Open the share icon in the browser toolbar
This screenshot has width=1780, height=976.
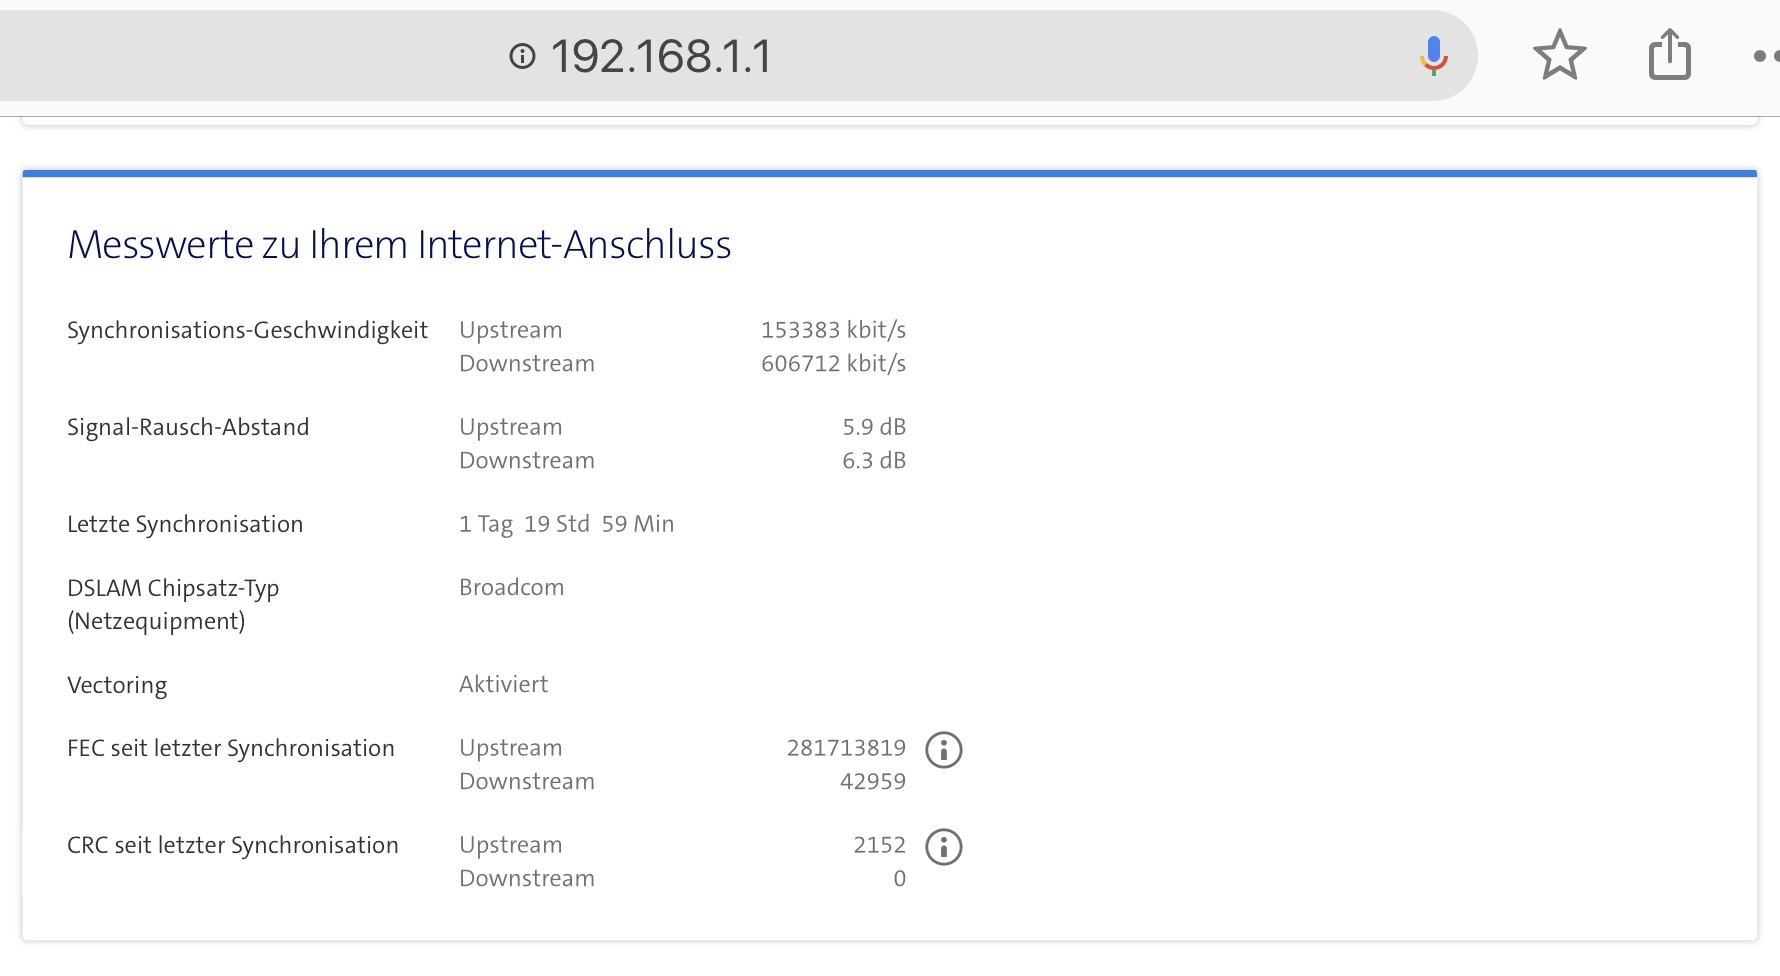coord(1669,55)
